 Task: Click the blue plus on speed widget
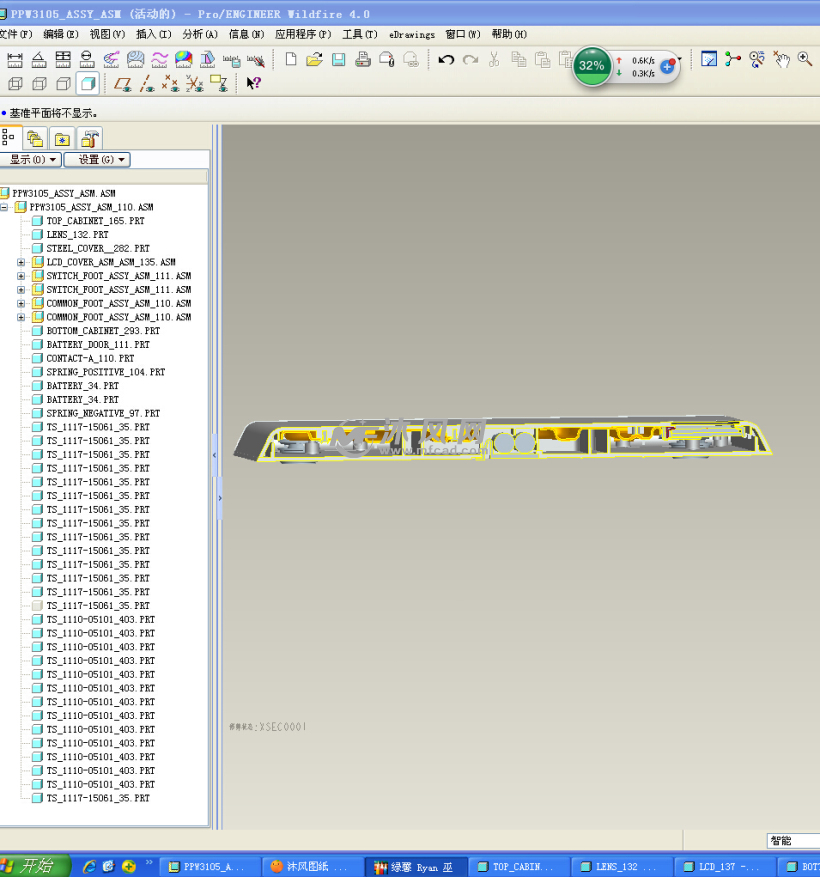[x=667, y=67]
